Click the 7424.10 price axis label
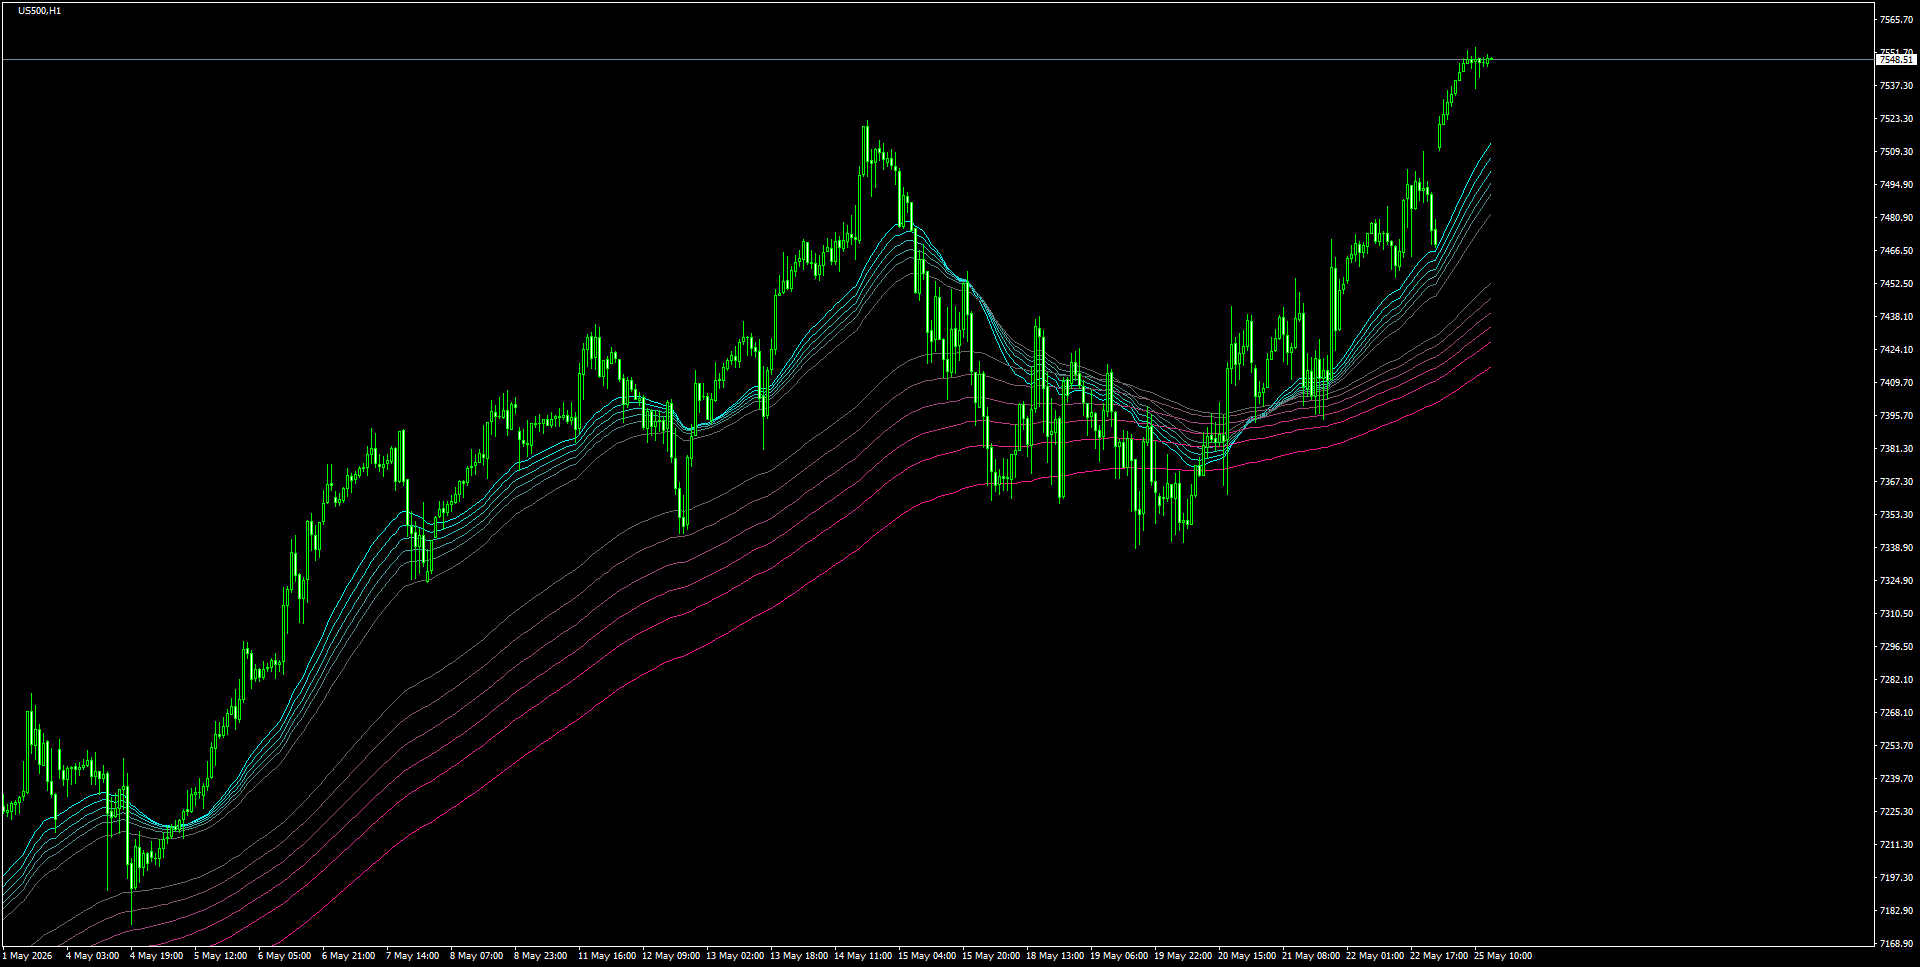The image size is (1920, 967). (x=1896, y=350)
